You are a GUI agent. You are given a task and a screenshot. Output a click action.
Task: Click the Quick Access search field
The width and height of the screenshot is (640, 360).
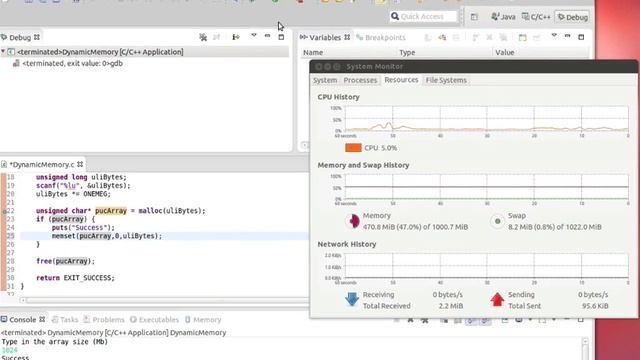pos(423,16)
